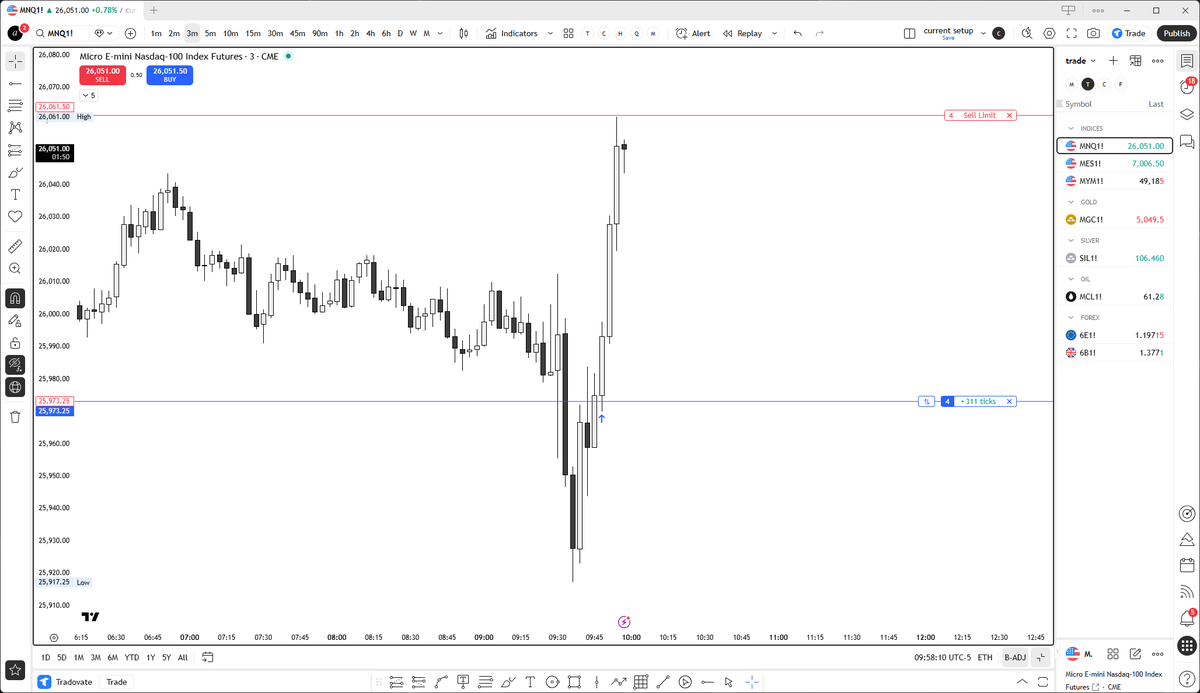The width and height of the screenshot is (1200, 693).
Task: Collapse the INDICES watchlist section
Action: tap(1071, 128)
